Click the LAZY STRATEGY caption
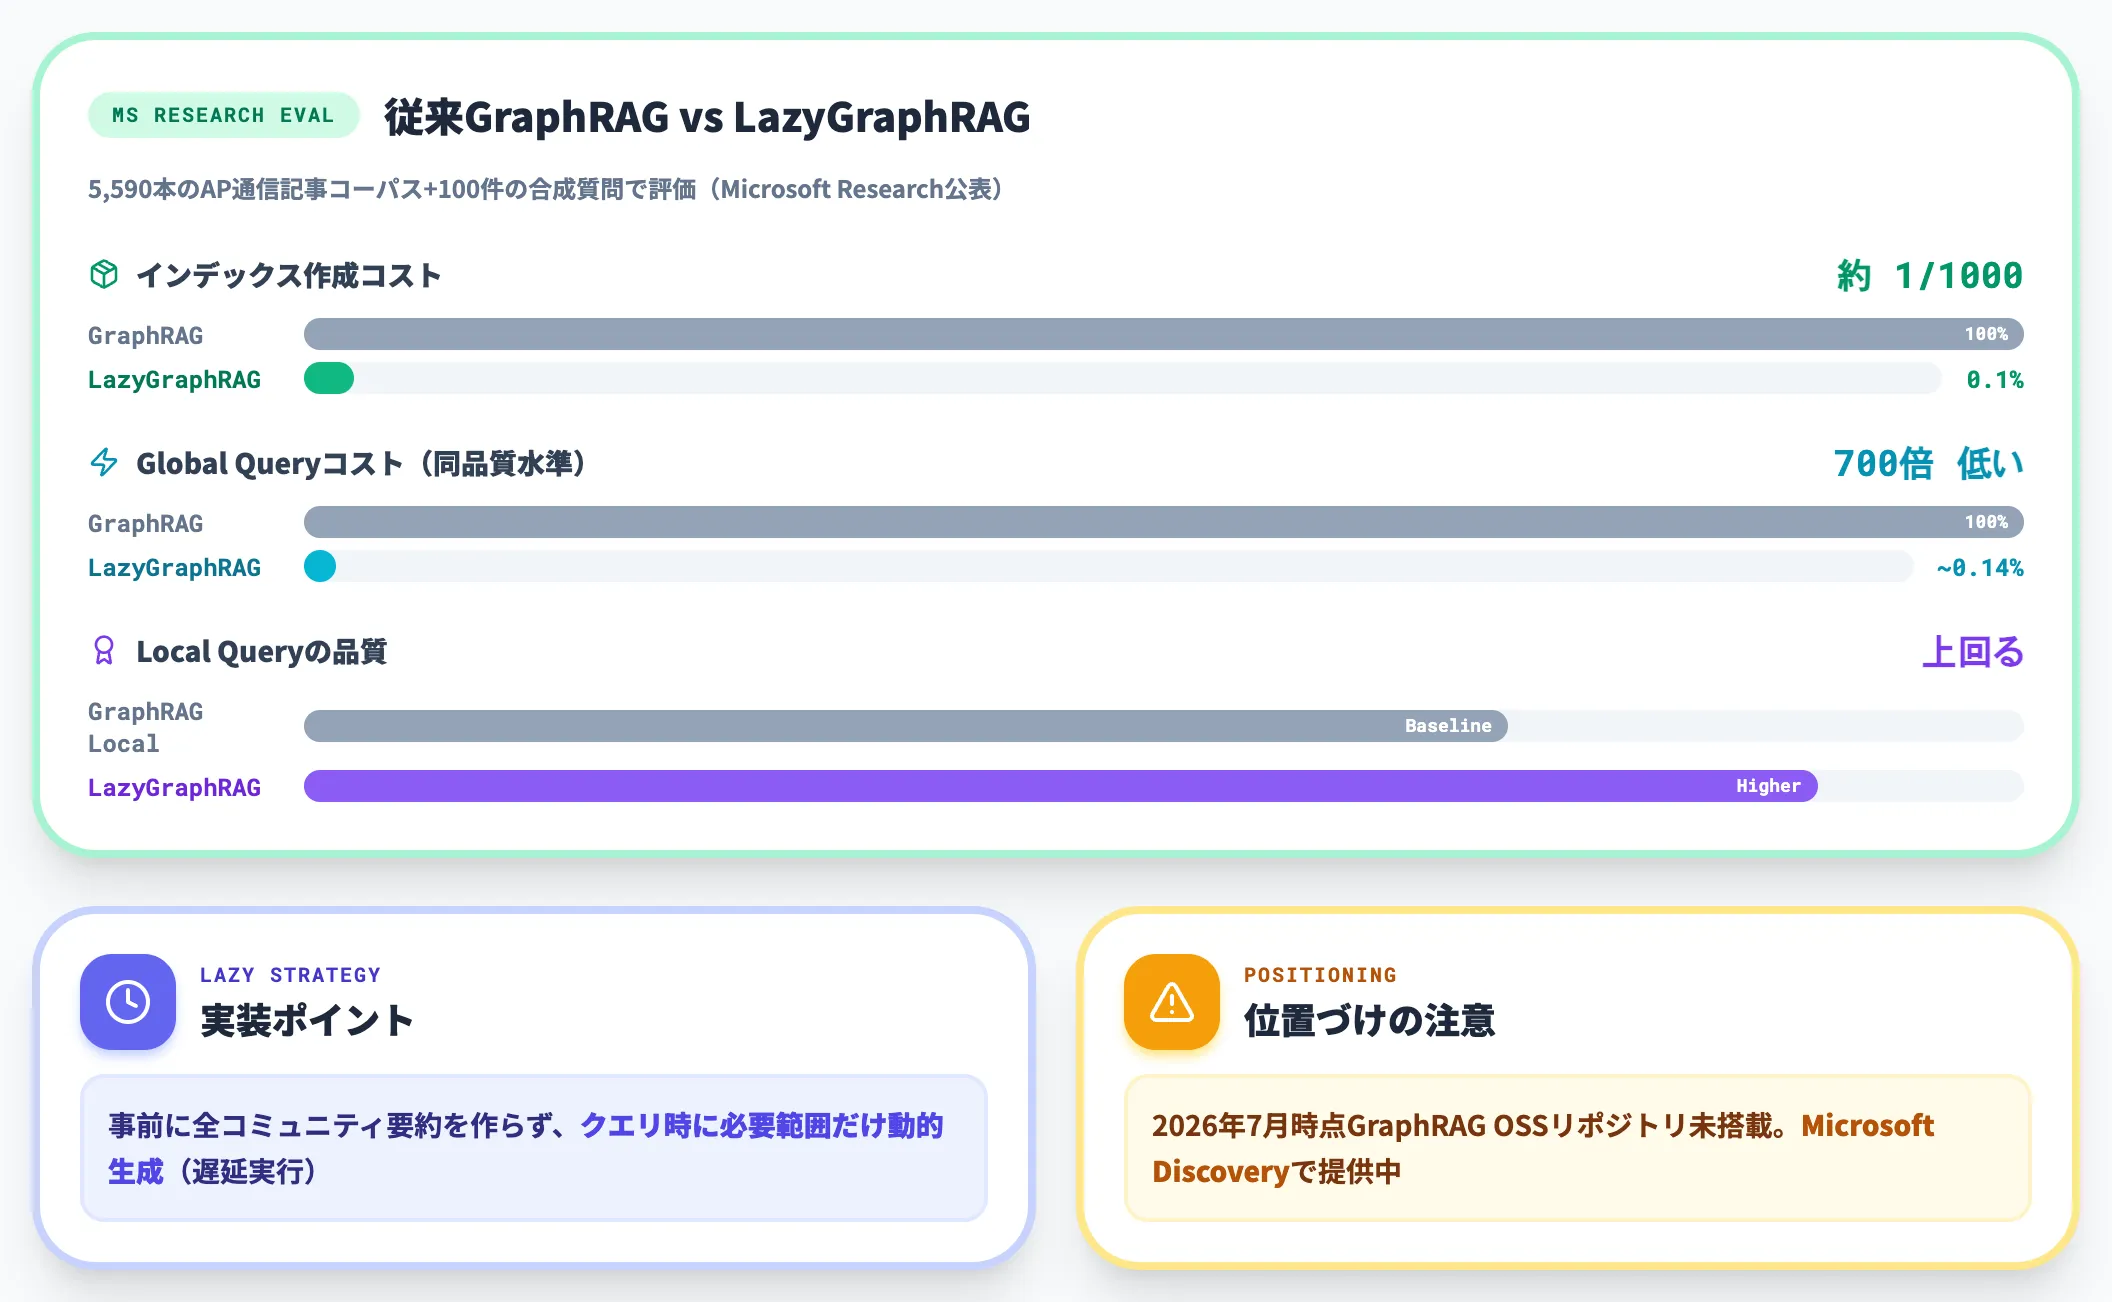The height and width of the screenshot is (1302, 2112). (x=290, y=974)
